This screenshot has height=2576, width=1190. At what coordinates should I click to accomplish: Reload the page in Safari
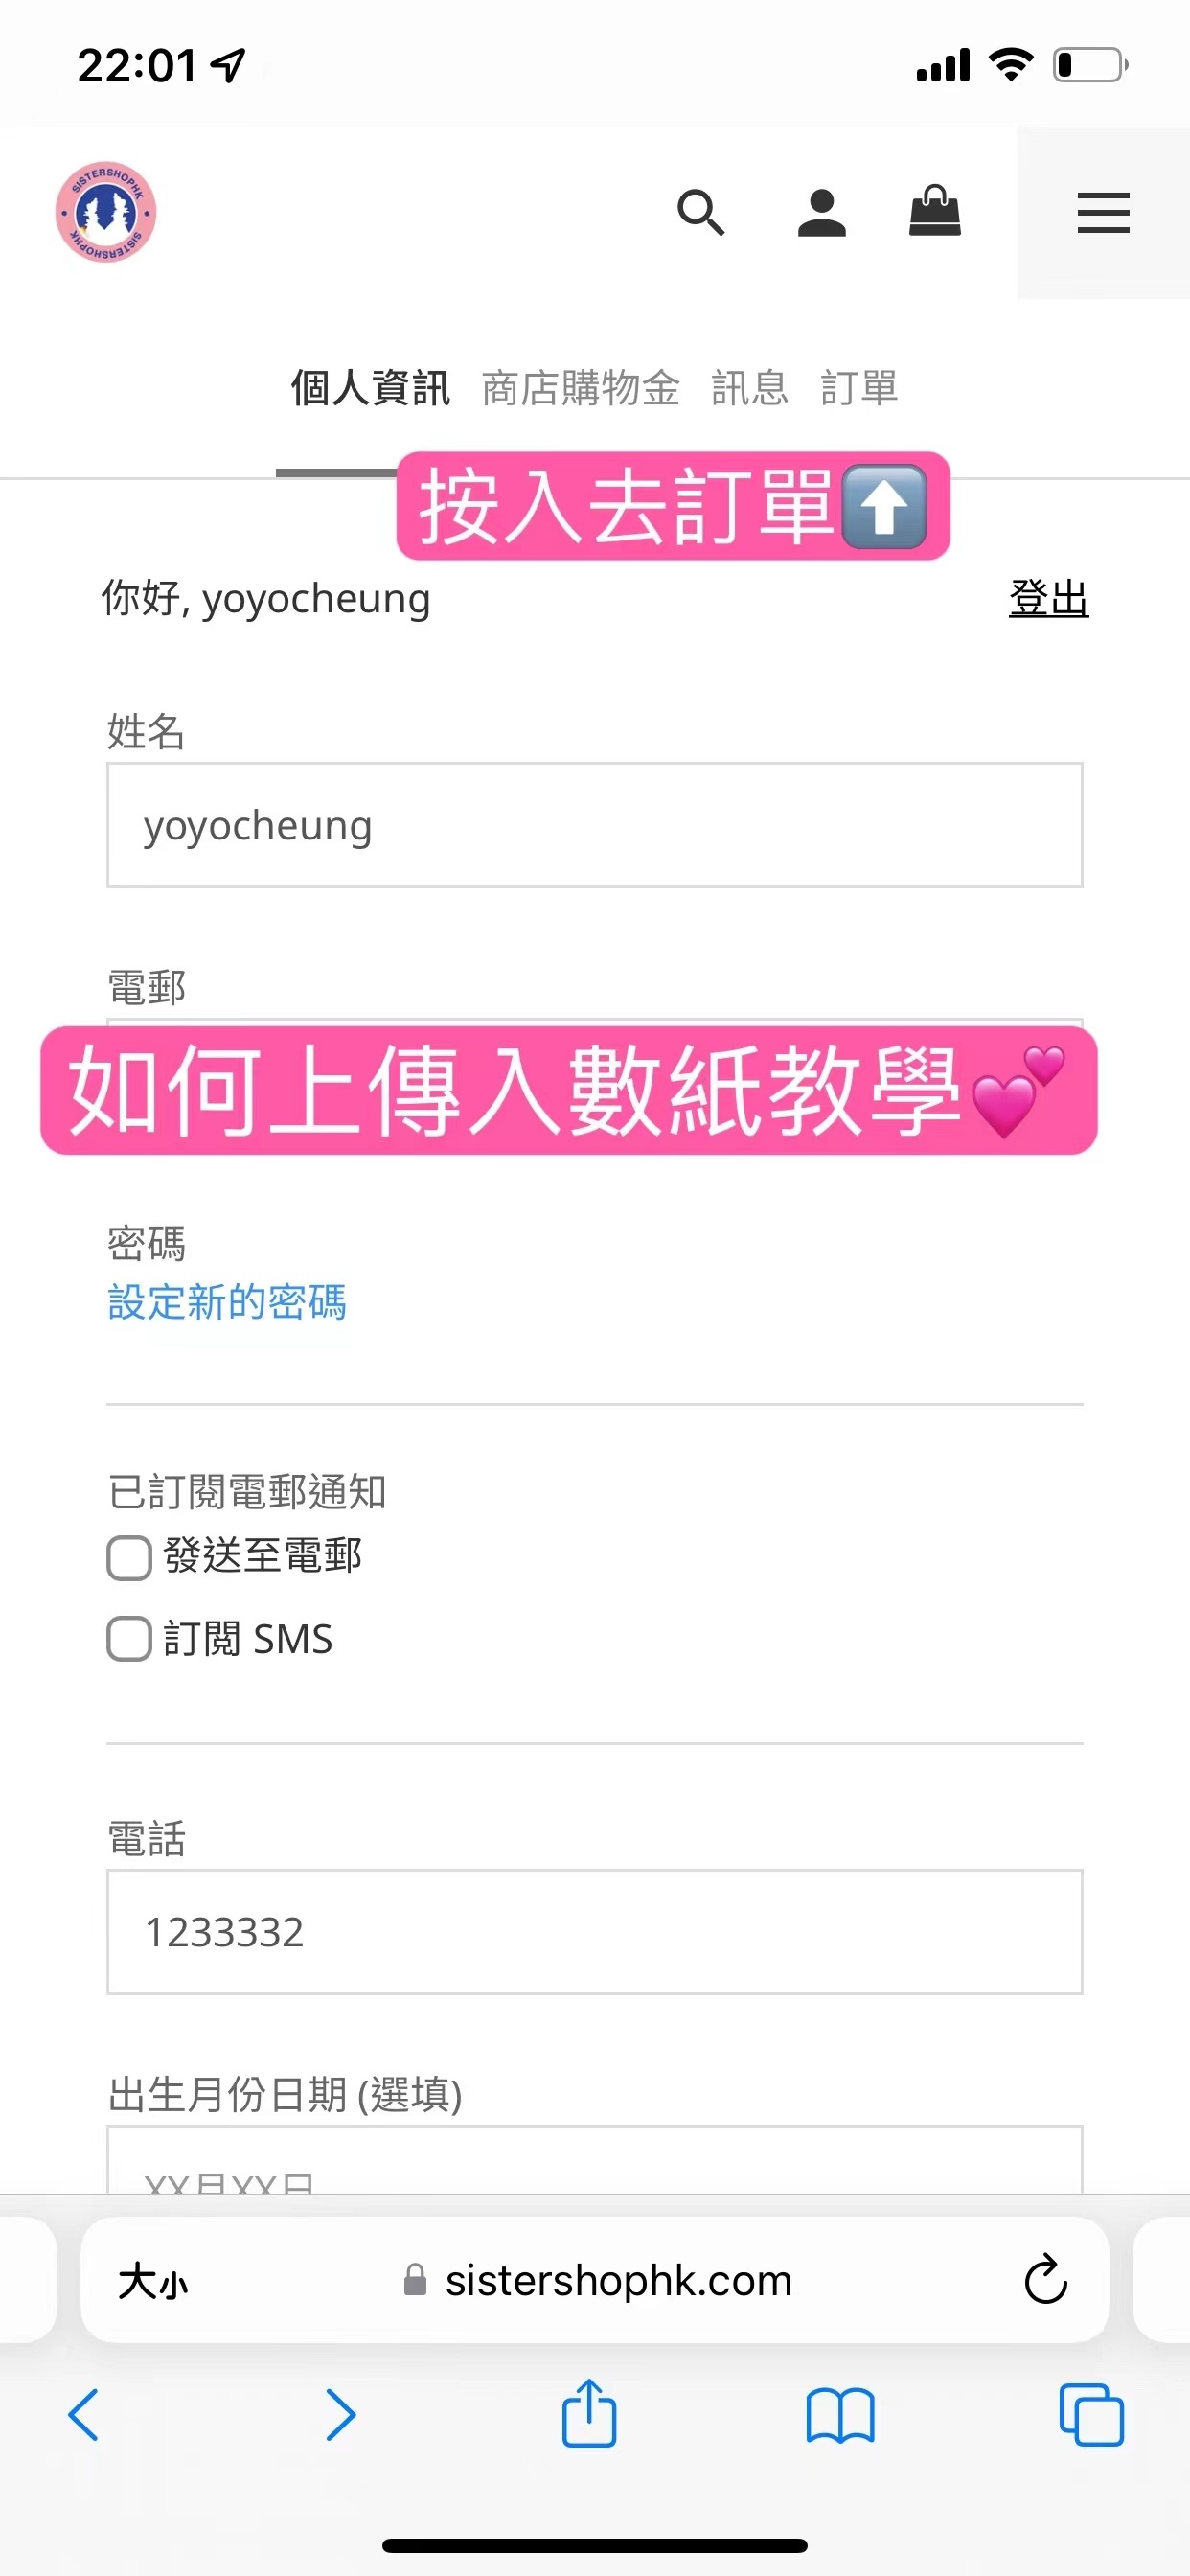pos(1045,2280)
